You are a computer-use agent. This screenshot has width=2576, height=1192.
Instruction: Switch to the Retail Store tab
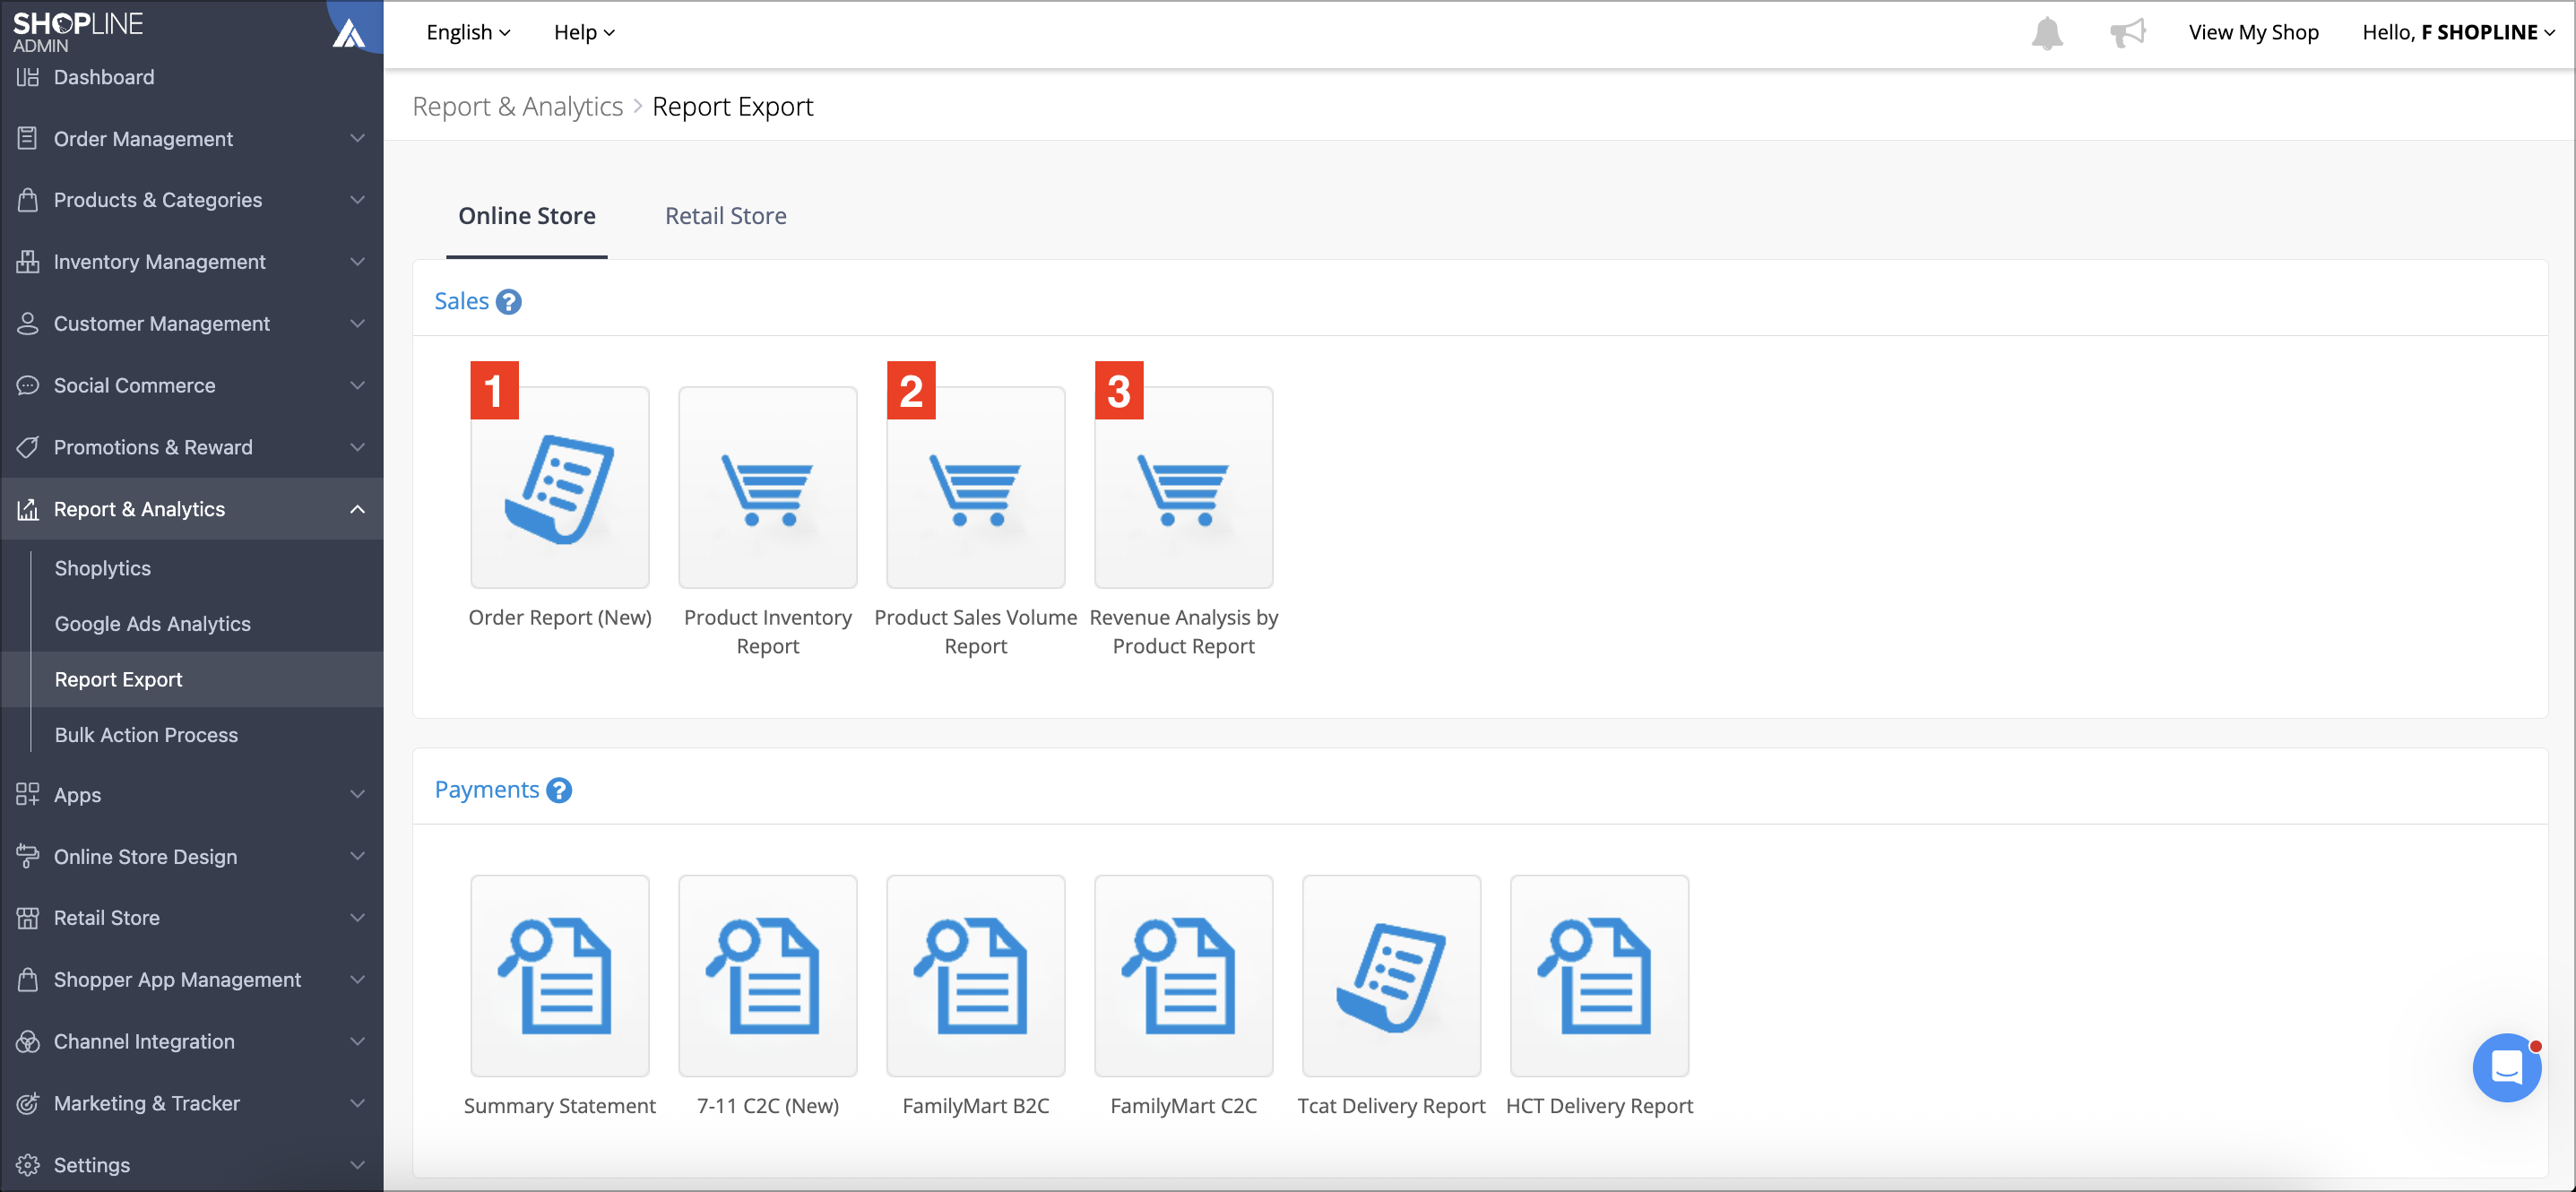coord(726,216)
